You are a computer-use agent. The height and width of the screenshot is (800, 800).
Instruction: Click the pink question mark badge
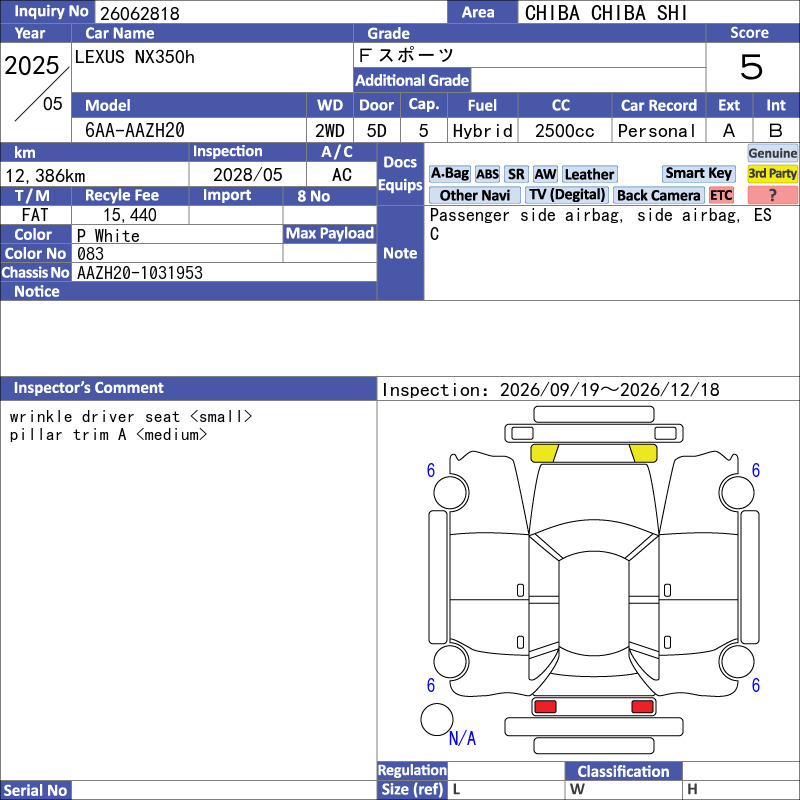(772, 195)
